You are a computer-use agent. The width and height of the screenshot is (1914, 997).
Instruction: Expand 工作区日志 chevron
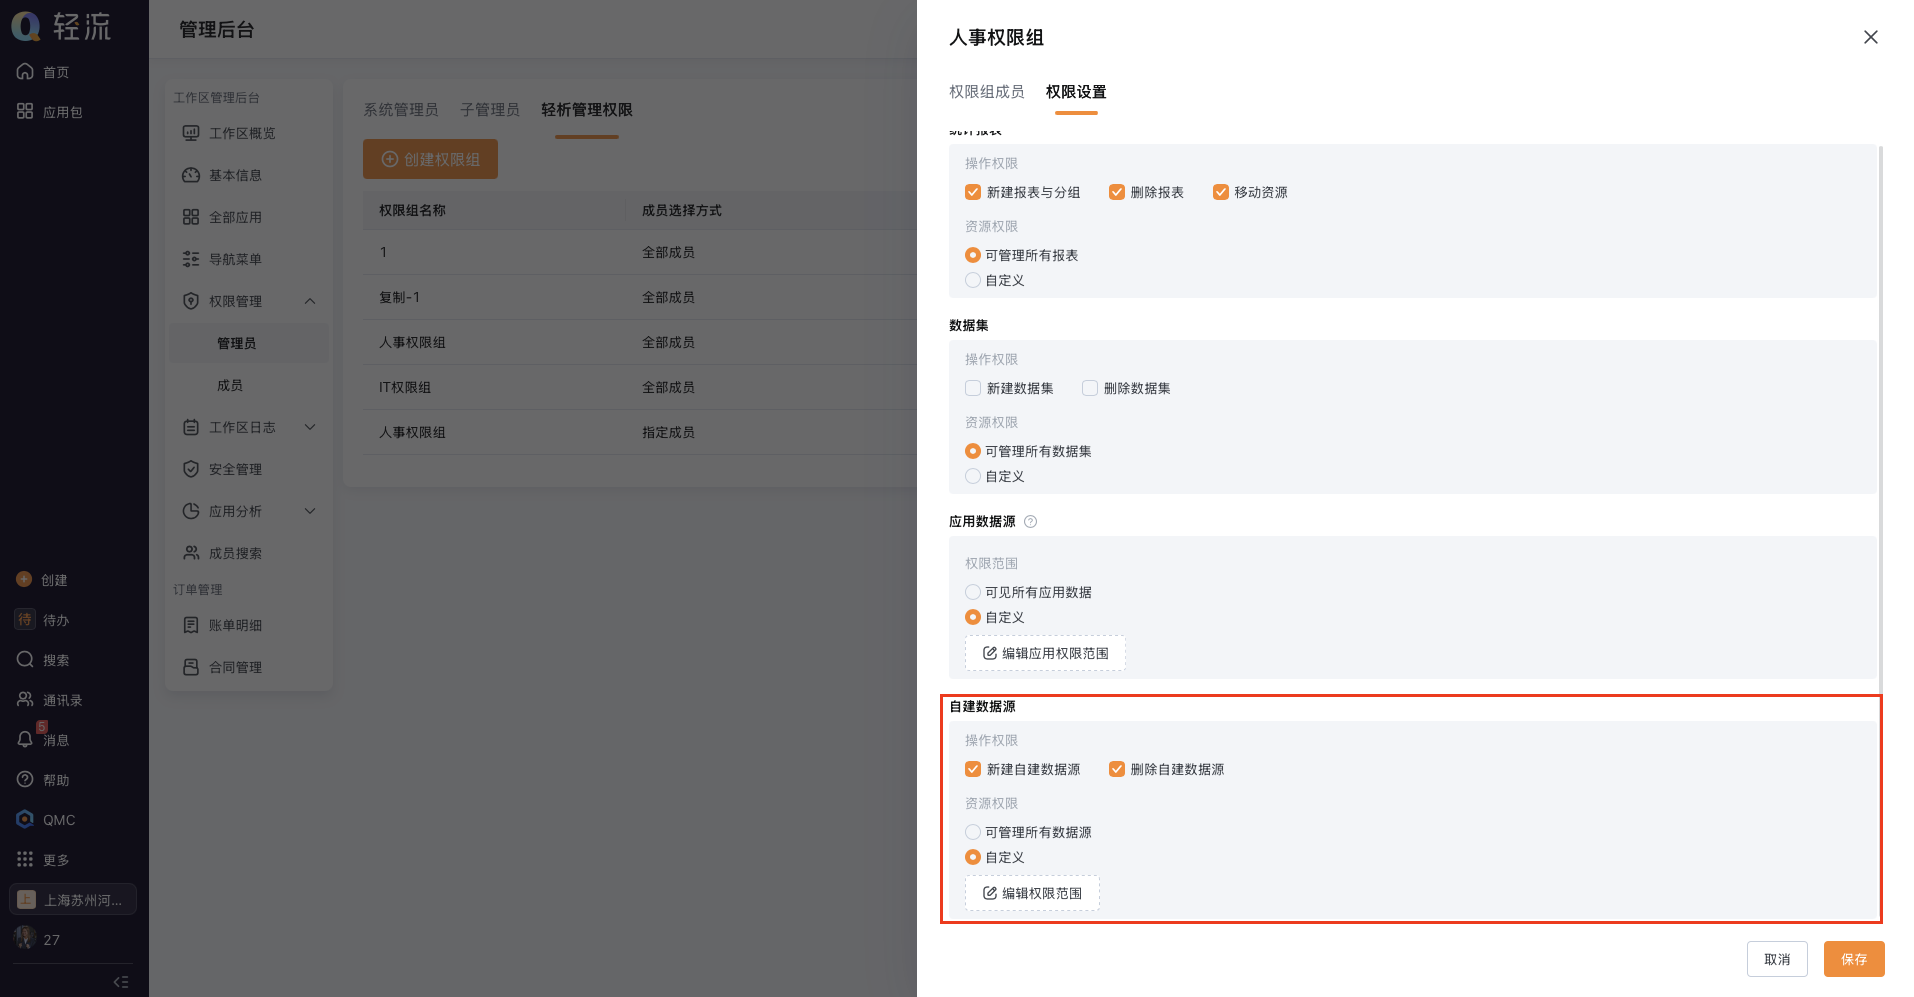click(x=310, y=427)
